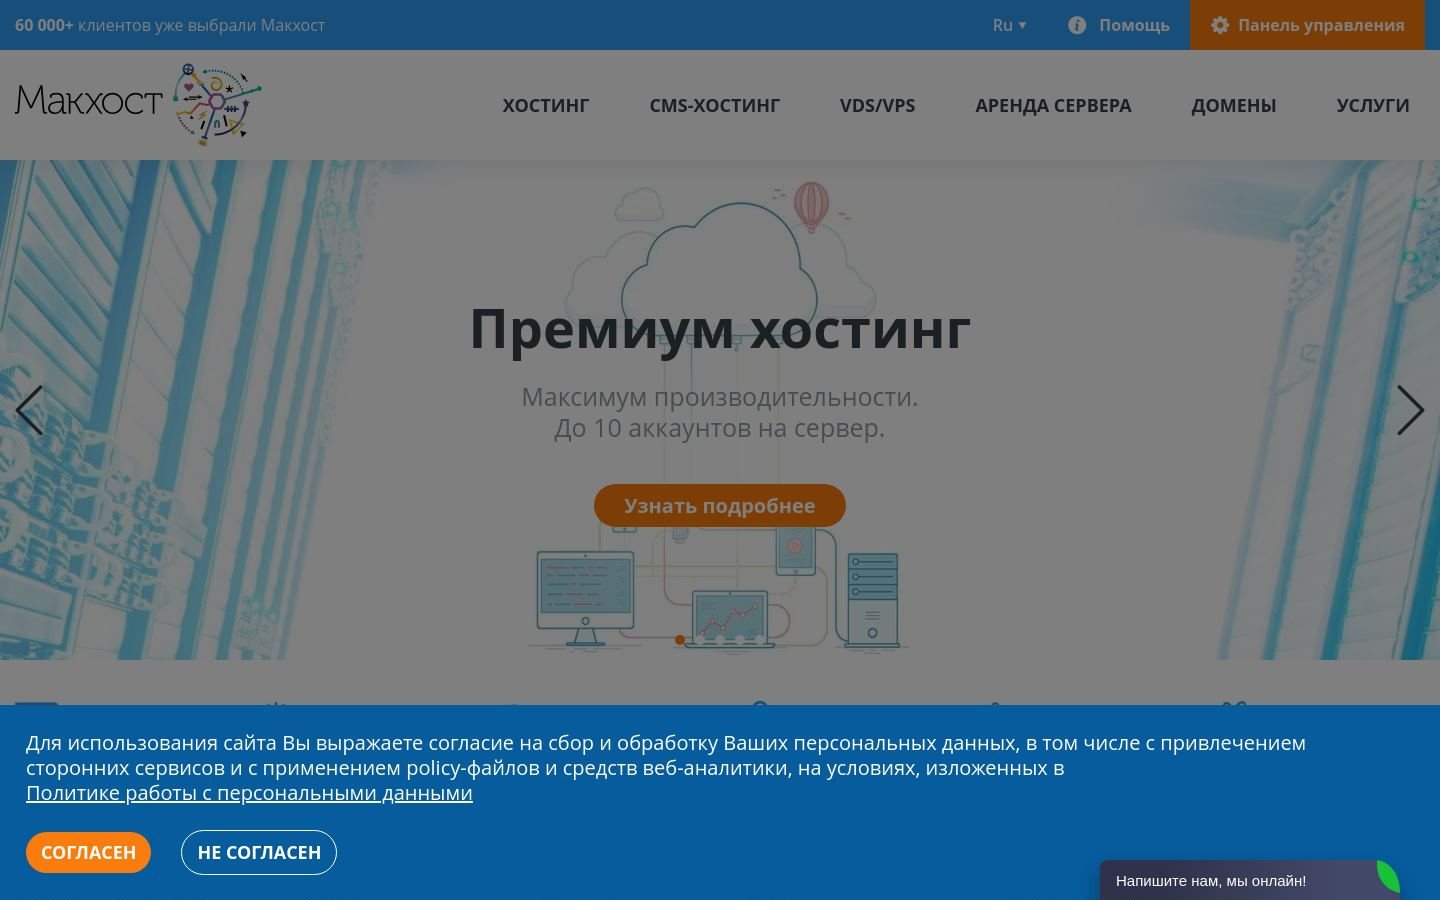The image size is (1440, 900).
Task: Click the Макхост logo
Action: click(138, 104)
